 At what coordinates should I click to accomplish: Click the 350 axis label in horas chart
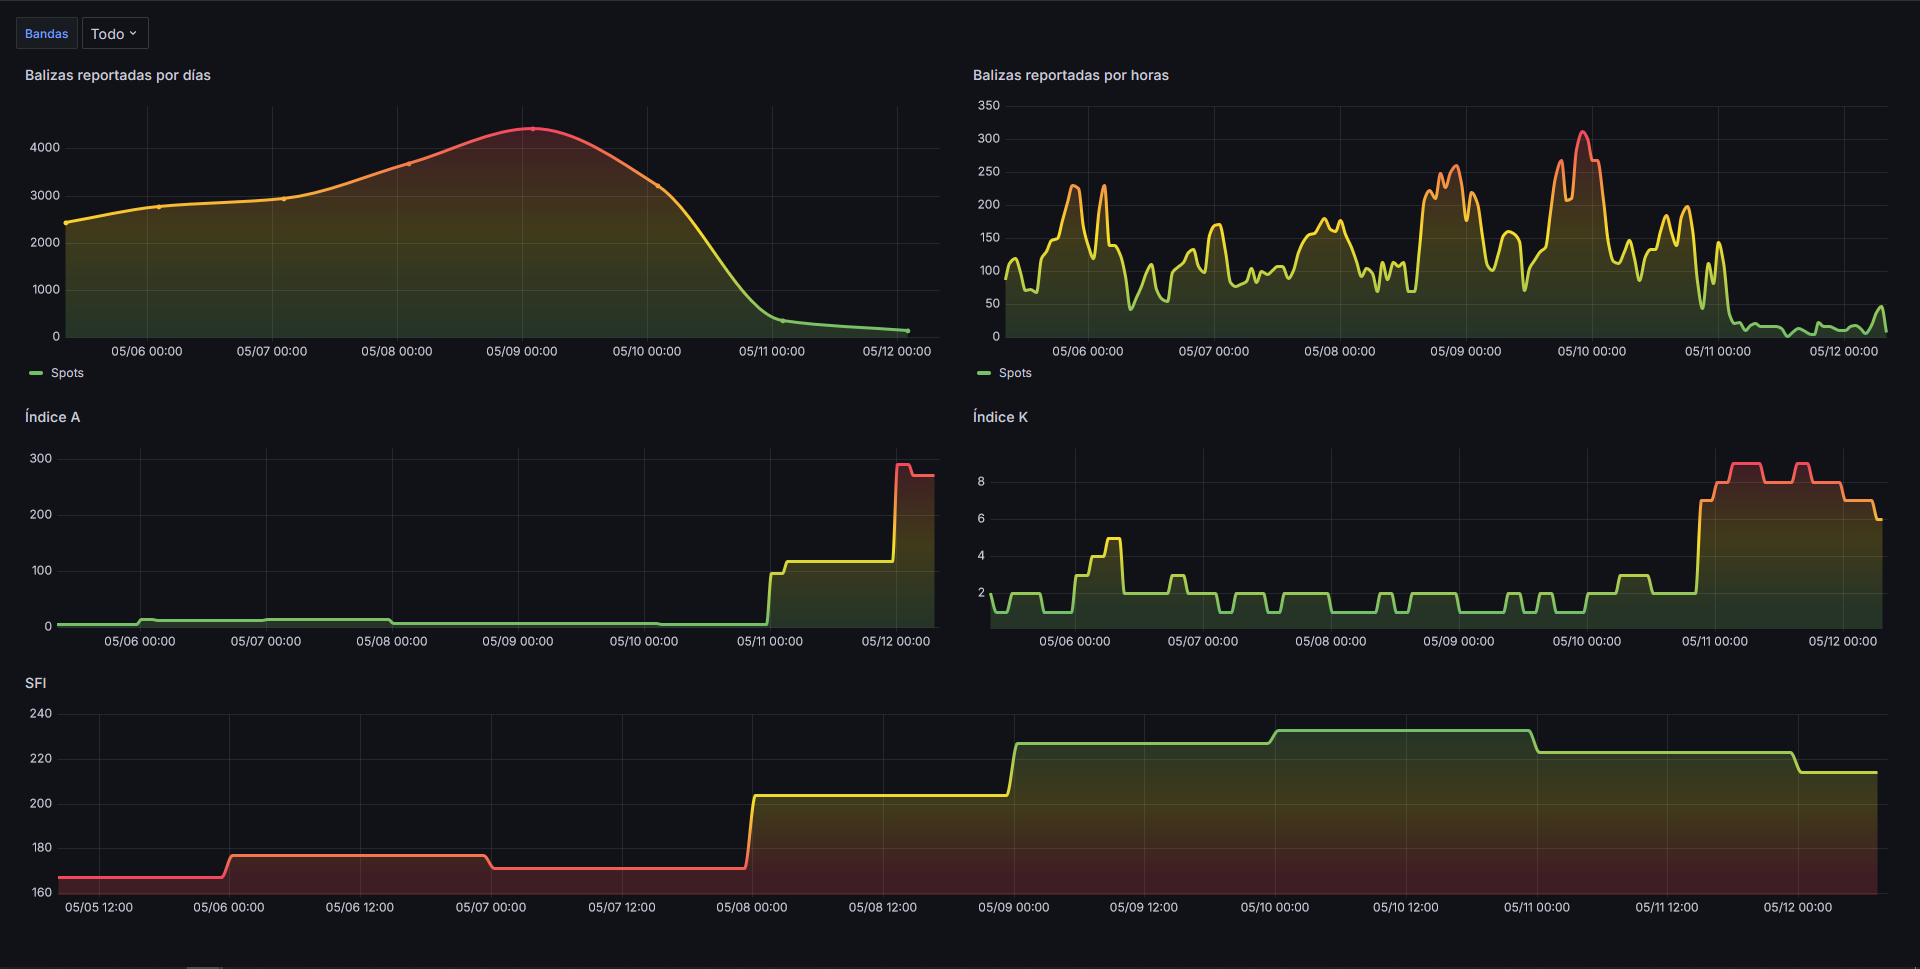[x=989, y=105]
